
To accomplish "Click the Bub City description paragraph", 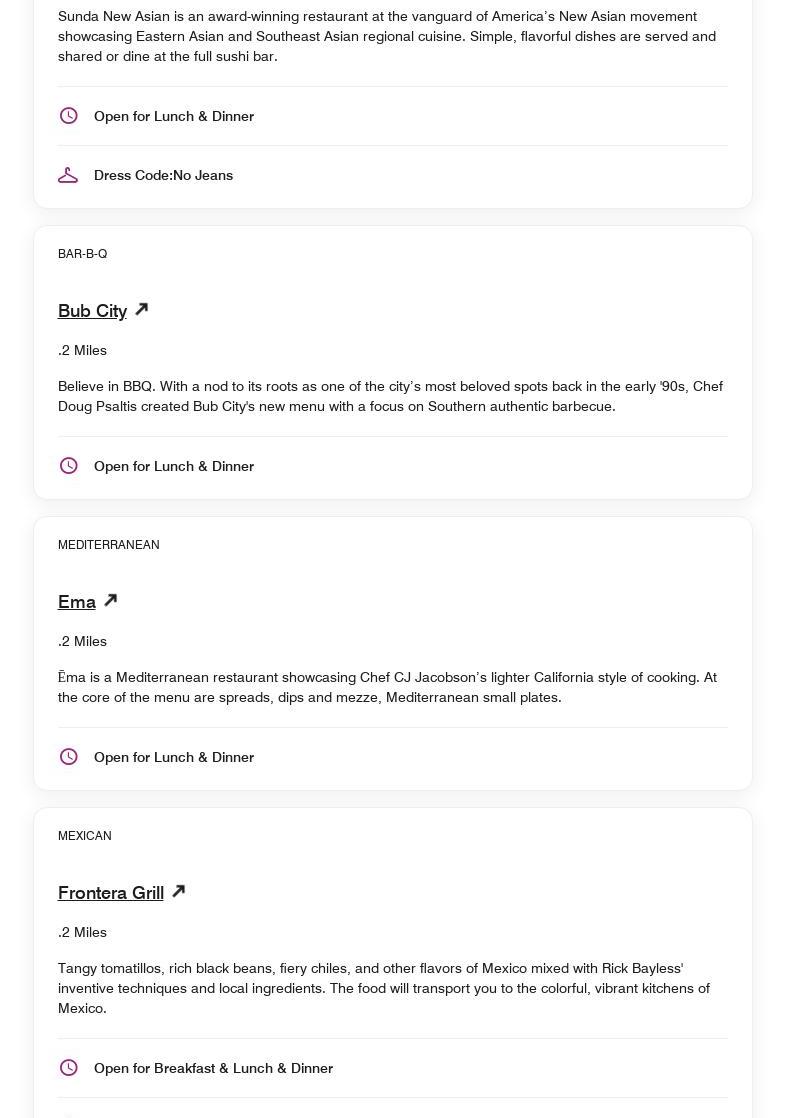I will [x=390, y=396].
